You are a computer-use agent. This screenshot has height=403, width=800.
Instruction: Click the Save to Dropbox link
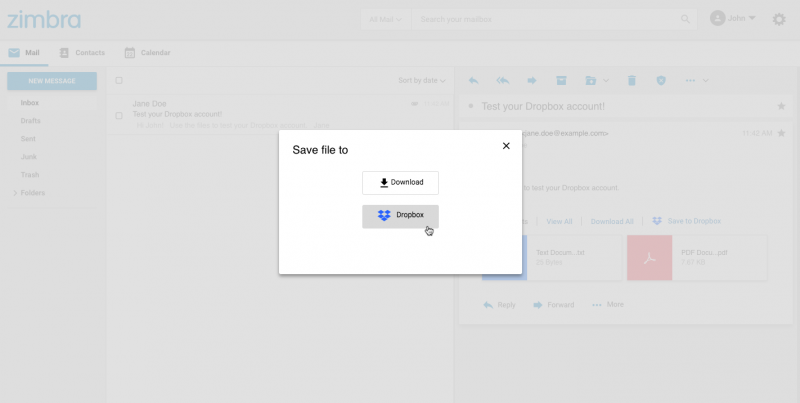pos(694,221)
